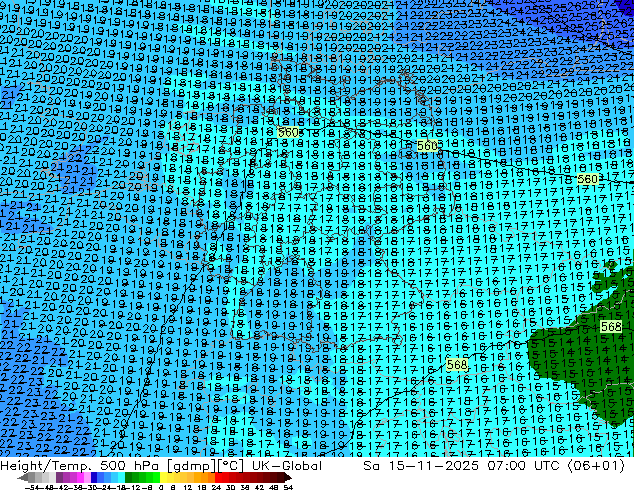634x490 pixels.
Task: Click the 568 contour label on the cyan area
Action: click(x=457, y=365)
